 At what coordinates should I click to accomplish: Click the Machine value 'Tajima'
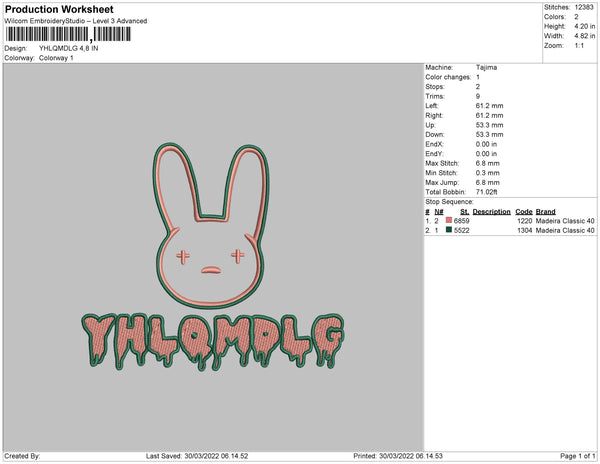click(486, 67)
